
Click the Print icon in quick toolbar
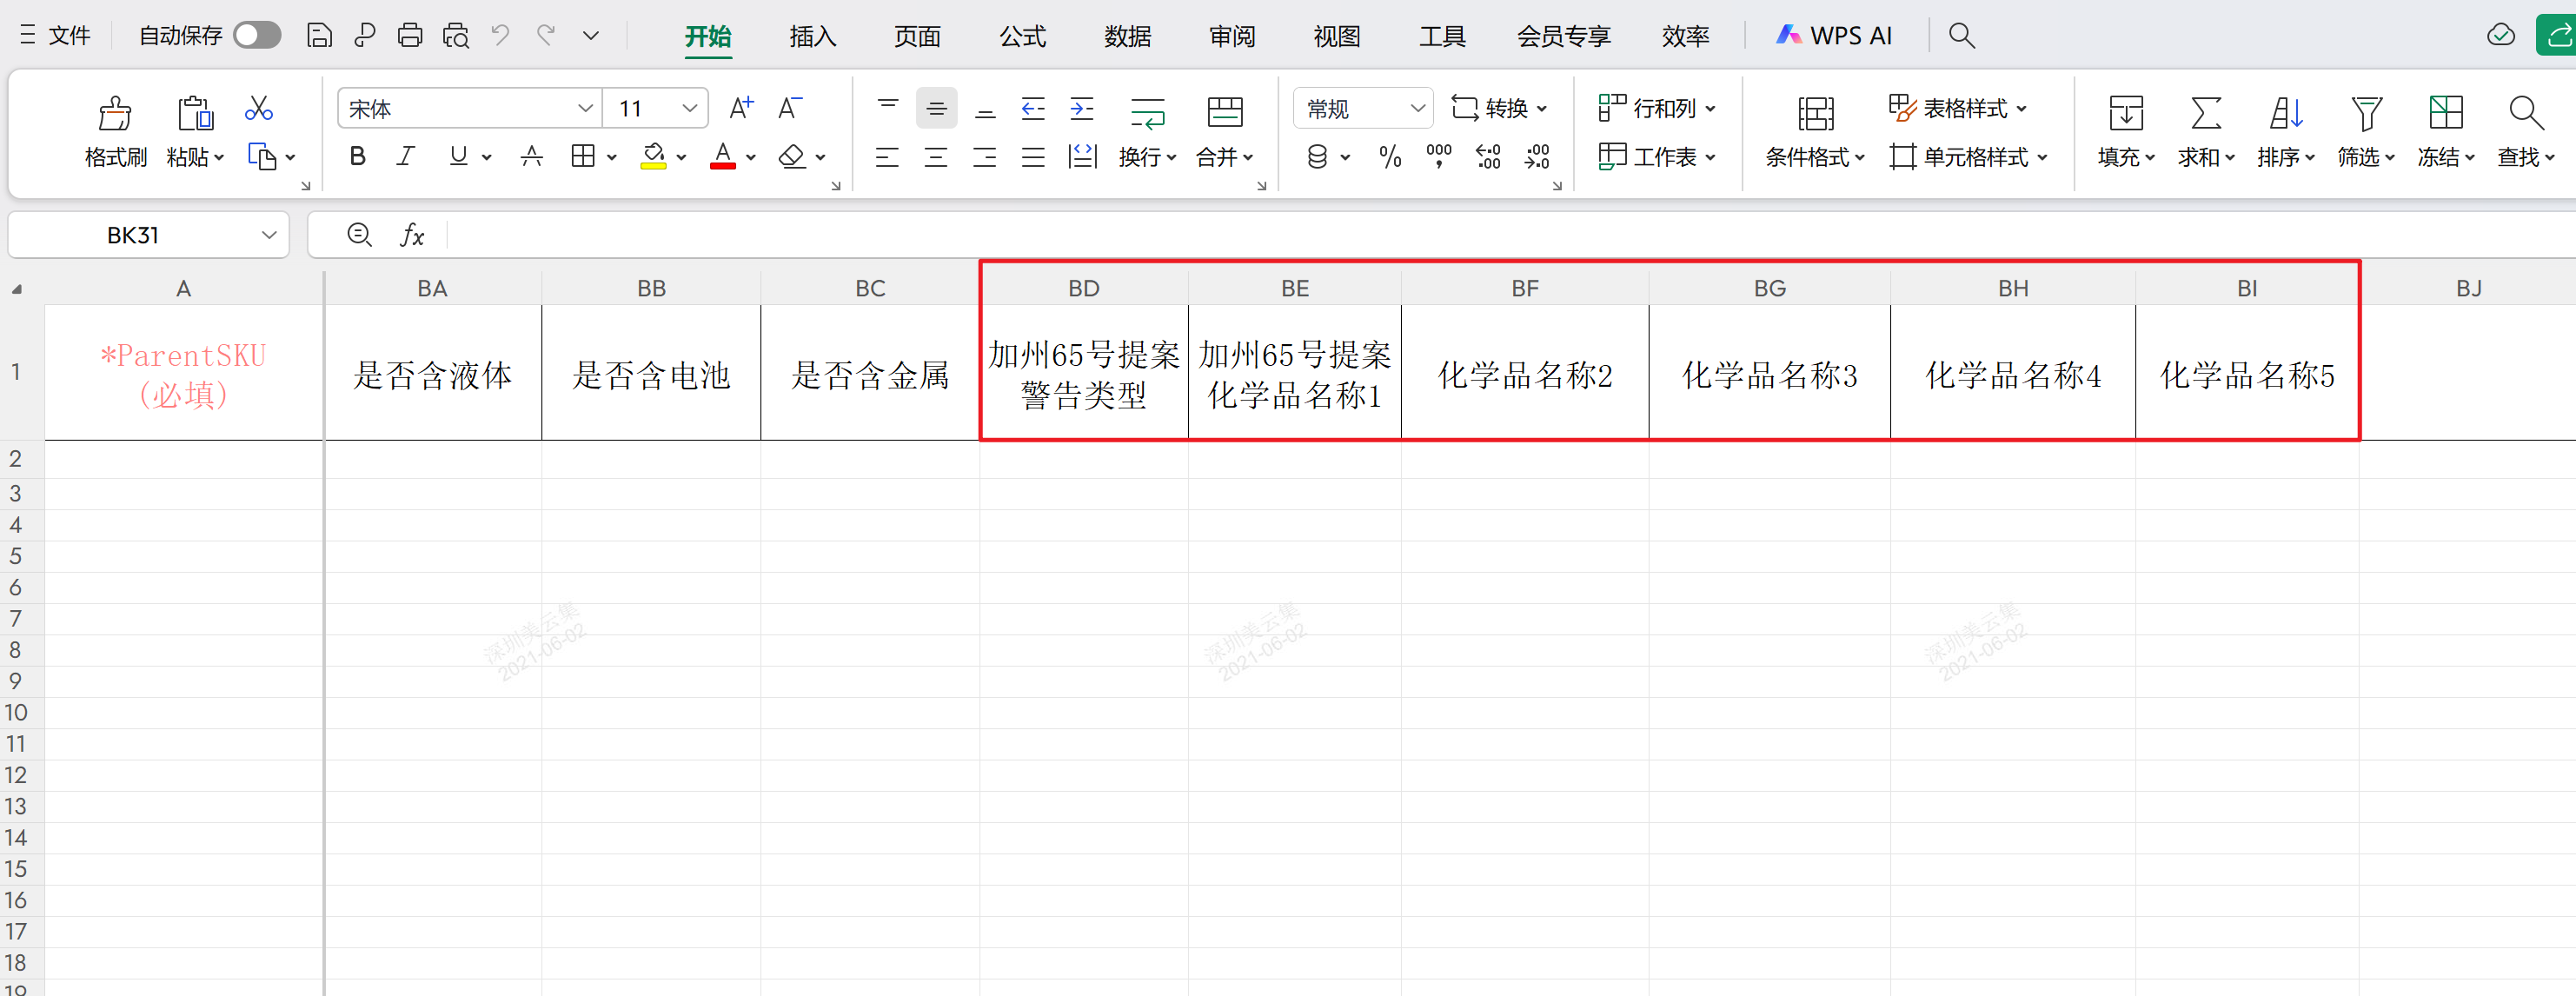pos(410,36)
